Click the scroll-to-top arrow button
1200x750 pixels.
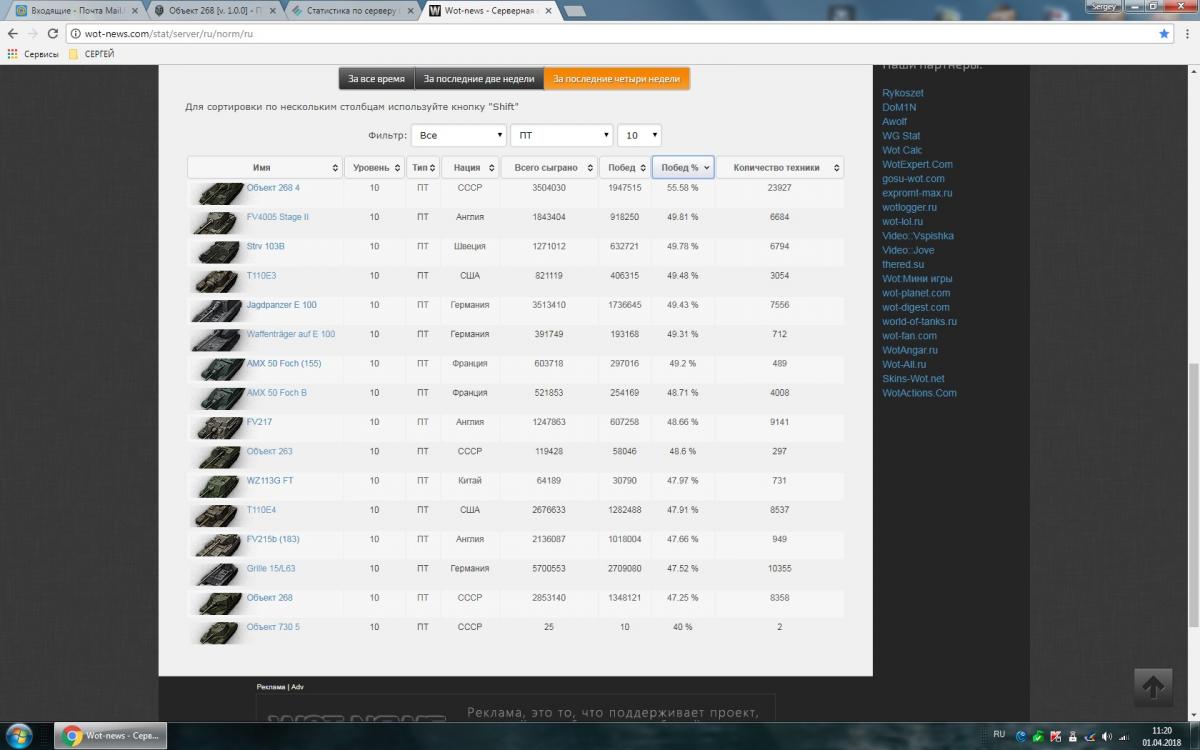click(1152, 687)
